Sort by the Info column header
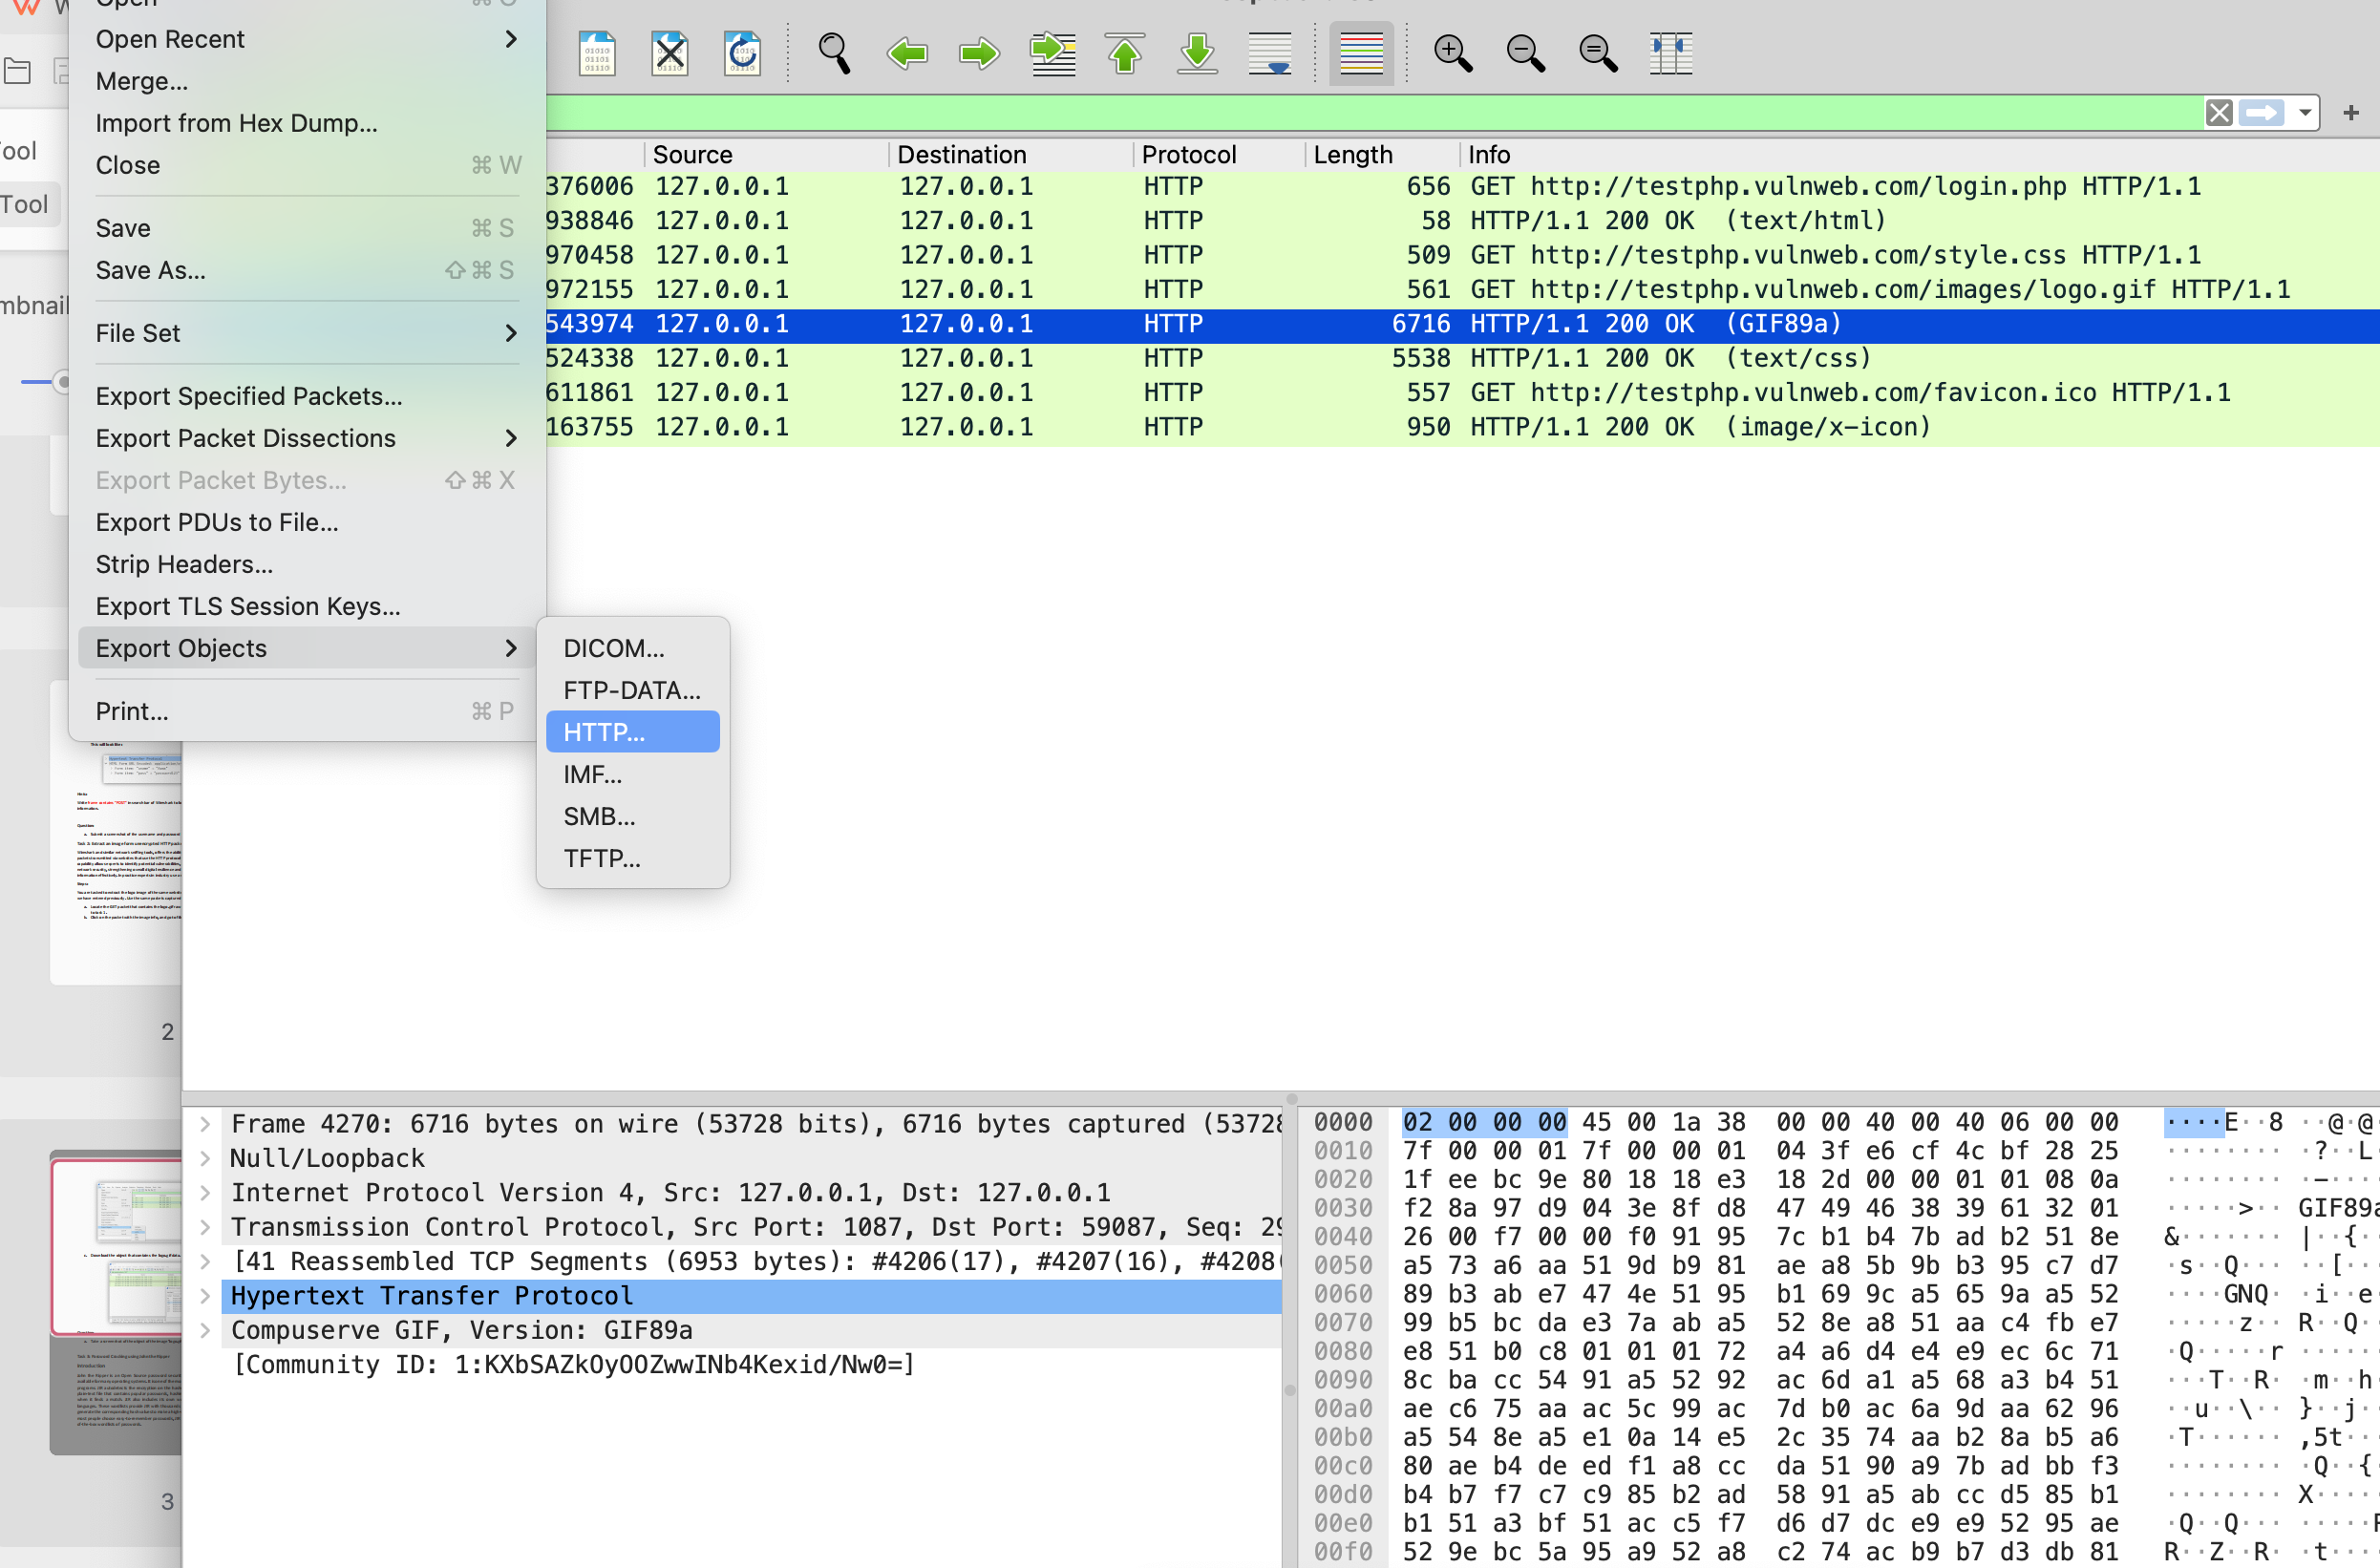Viewport: 2380px width, 1568px height. [1920, 155]
